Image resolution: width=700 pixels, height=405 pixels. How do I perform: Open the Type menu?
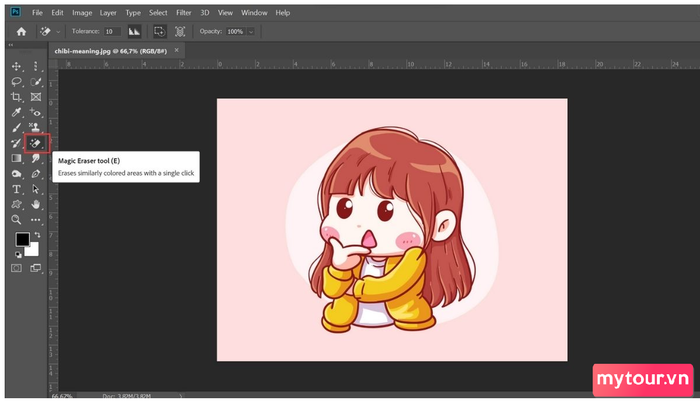click(133, 13)
